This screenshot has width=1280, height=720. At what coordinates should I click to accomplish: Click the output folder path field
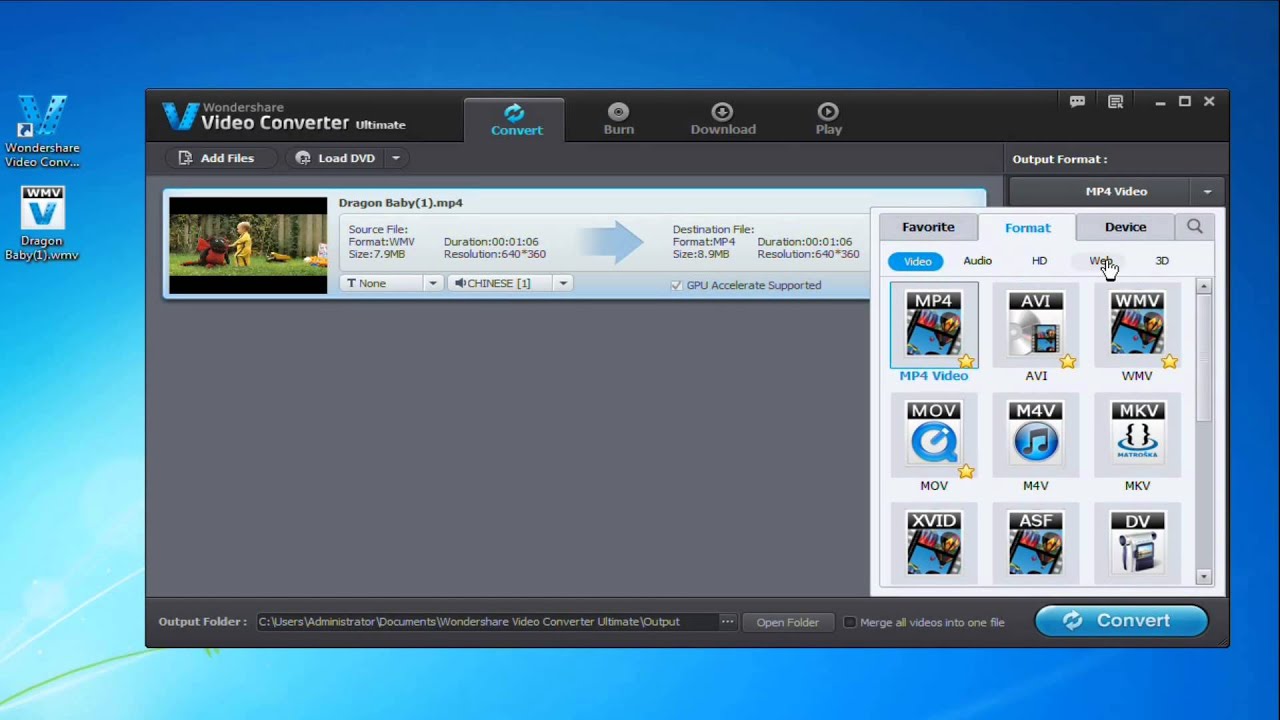tap(486, 622)
